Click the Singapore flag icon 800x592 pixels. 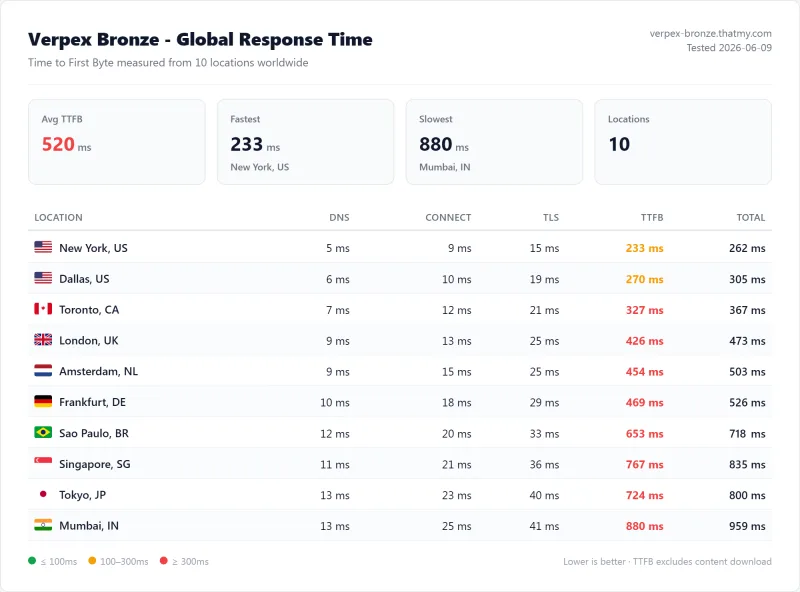43,461
